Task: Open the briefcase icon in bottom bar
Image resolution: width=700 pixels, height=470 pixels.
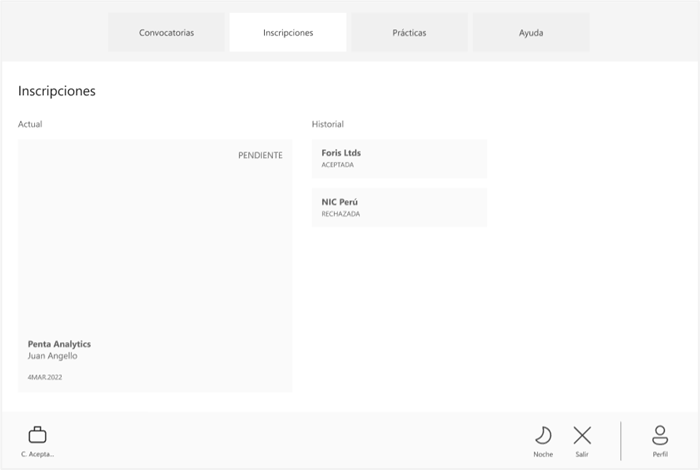Action: pos(37,435)
